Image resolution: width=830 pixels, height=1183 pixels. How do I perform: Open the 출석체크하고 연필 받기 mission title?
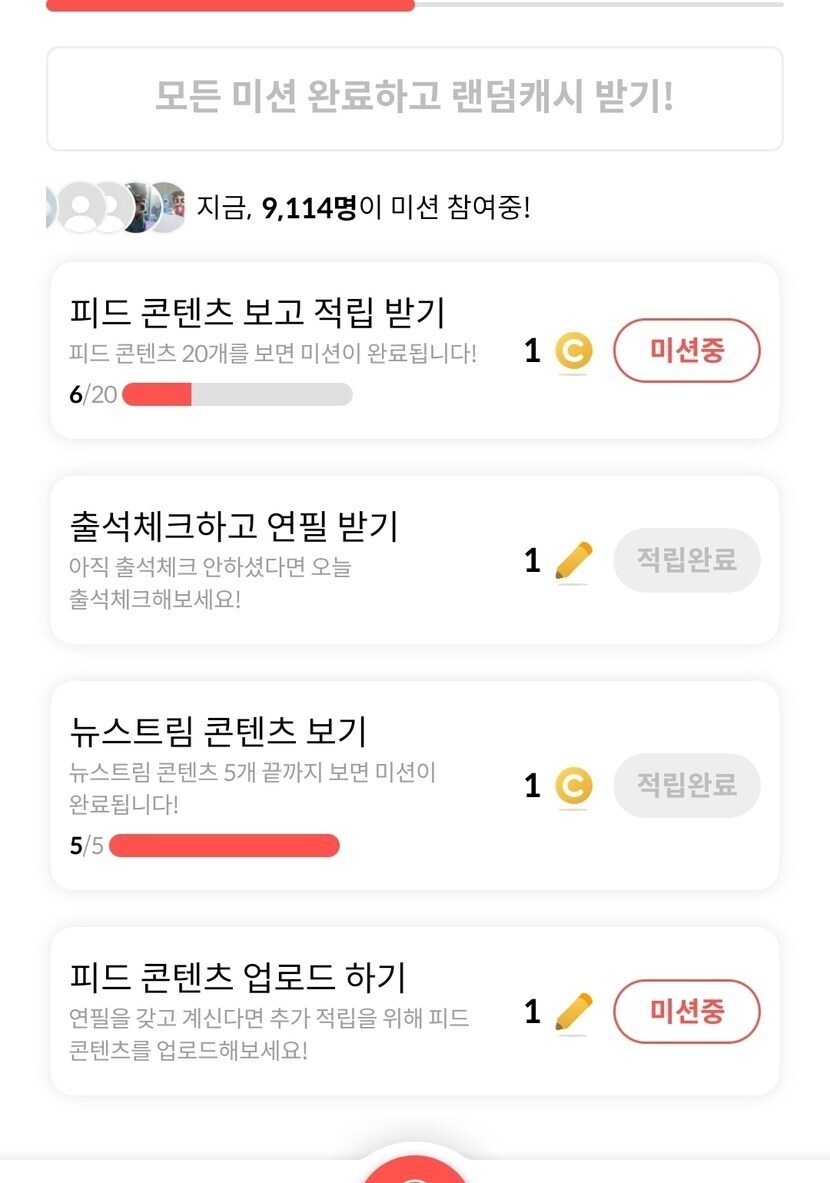coord(234,524)
